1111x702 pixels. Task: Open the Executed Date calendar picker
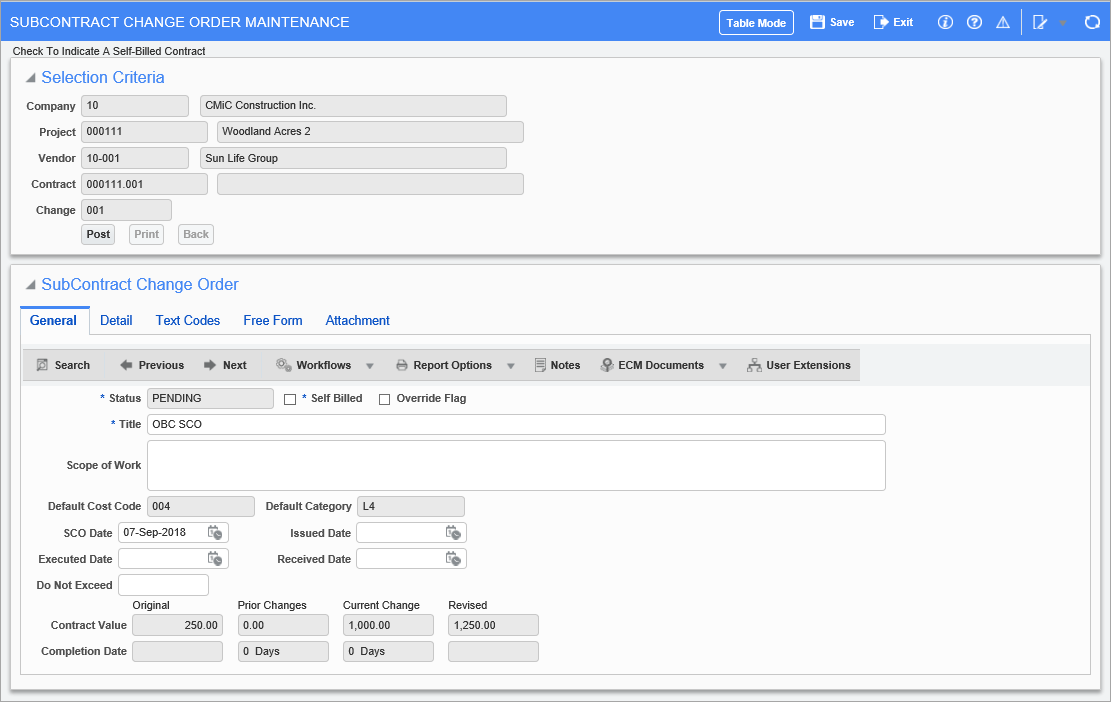point(215,559)
